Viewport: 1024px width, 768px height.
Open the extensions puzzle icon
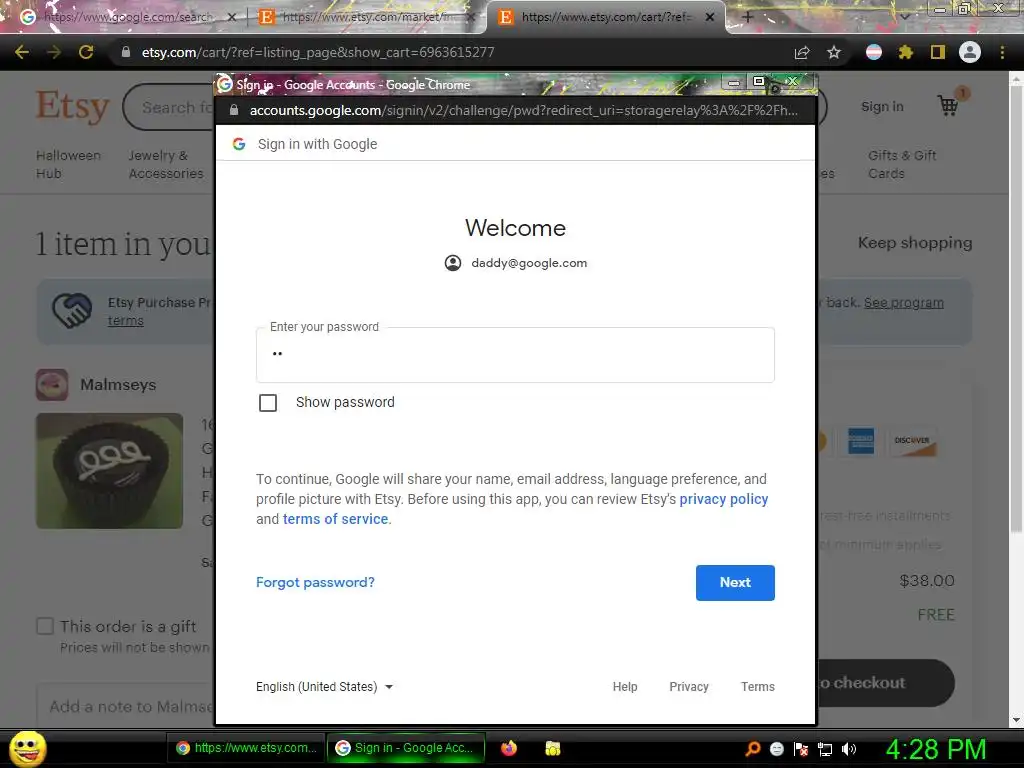906,52
